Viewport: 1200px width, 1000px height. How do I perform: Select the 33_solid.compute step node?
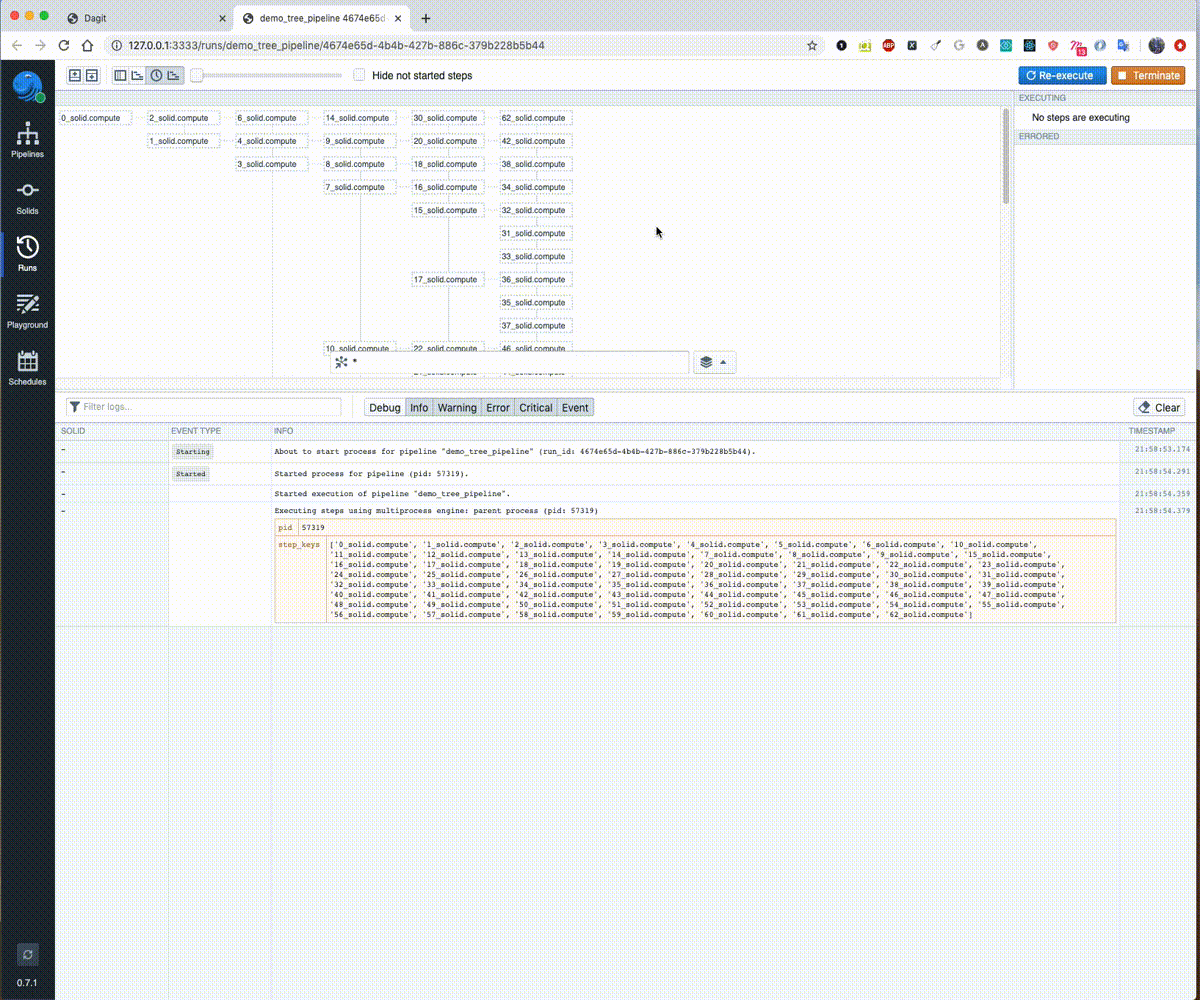536,256
